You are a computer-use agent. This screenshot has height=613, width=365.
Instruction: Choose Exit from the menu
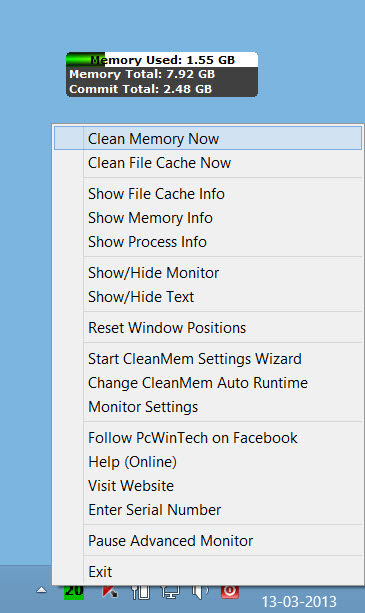pos(208,572)
